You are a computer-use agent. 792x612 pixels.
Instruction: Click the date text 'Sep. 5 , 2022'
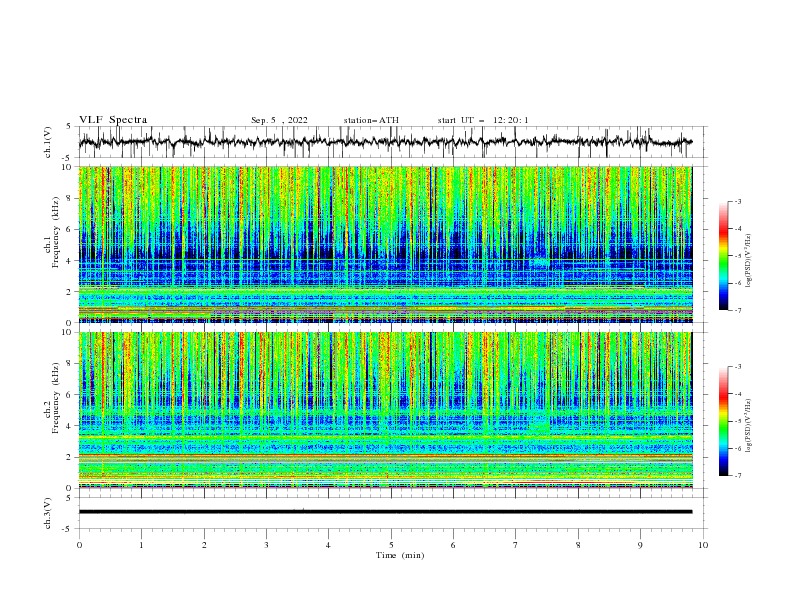pyautogui.click(x=279, y=120)
